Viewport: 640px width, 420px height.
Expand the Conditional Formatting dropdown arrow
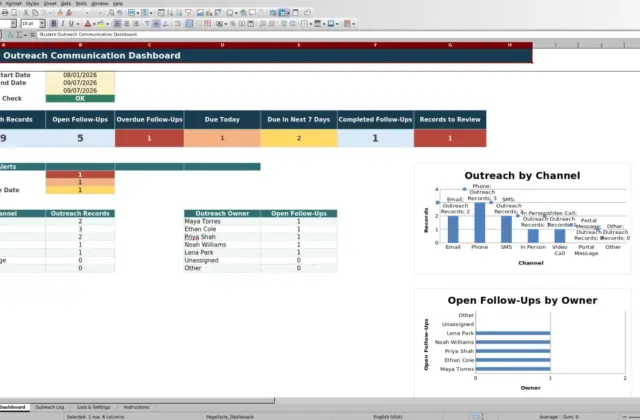[353, 24]
